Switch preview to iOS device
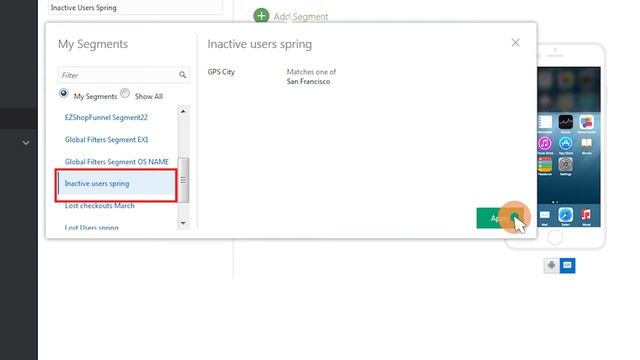The height and width of the screenshot is (360, 640). click(567, 265)
